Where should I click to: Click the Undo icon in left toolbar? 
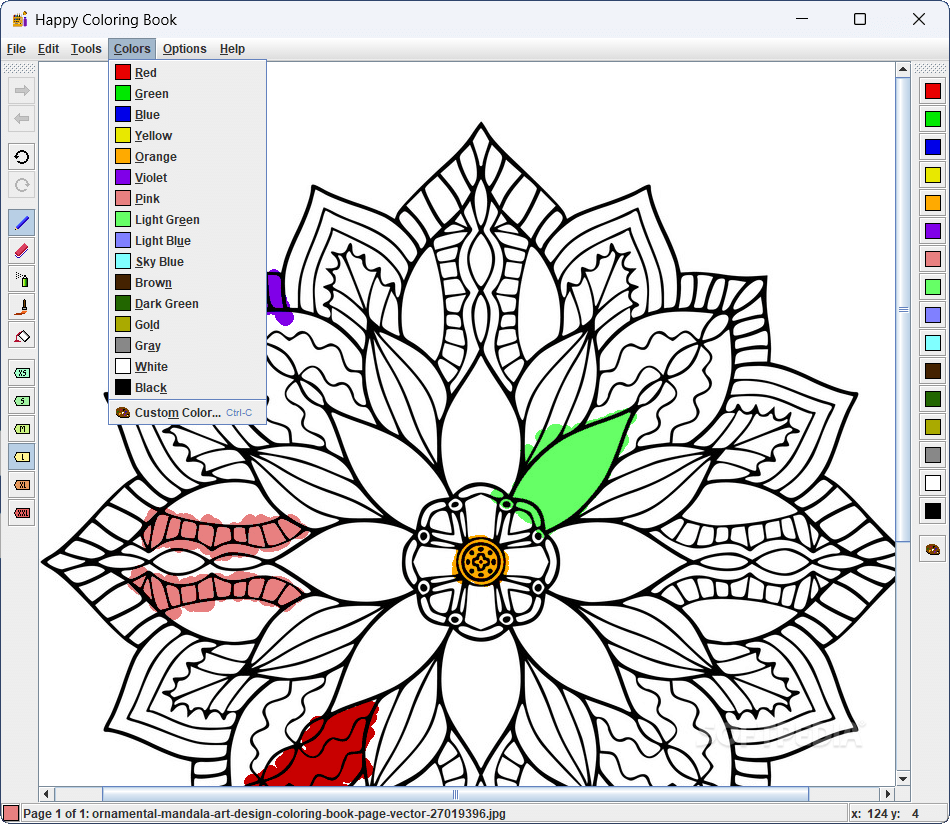pos(22,158)
